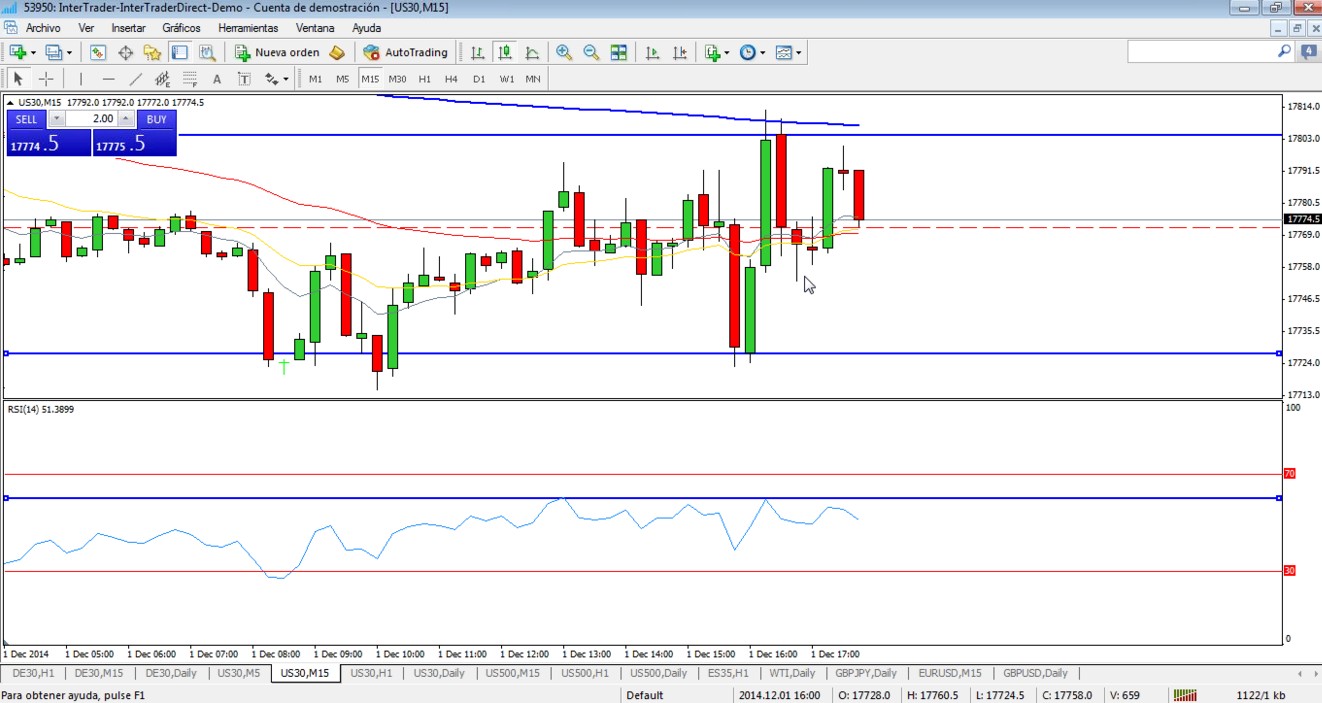Open the MetaEditor book icon
This screenshot has height=703, width=1322.
[337, 52]
